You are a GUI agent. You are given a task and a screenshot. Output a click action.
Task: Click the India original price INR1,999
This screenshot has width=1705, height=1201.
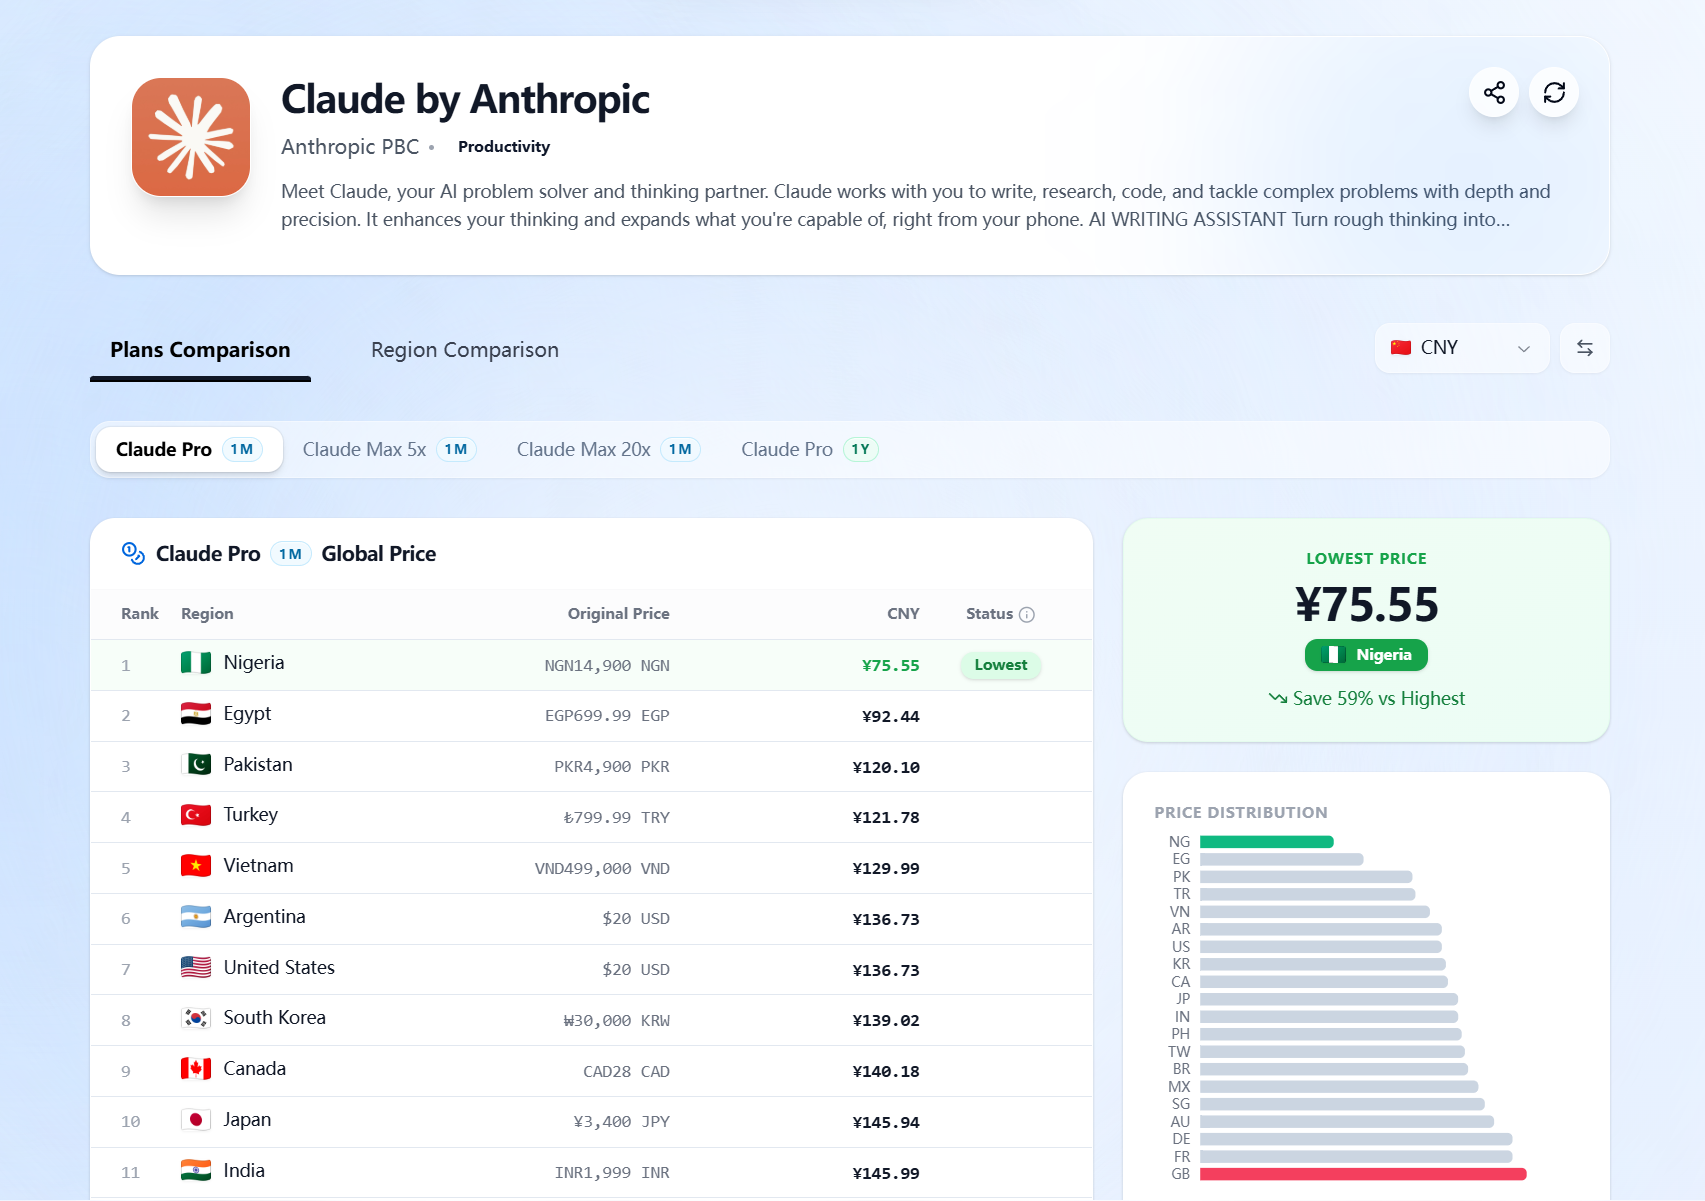click(x=612, y=1173)
